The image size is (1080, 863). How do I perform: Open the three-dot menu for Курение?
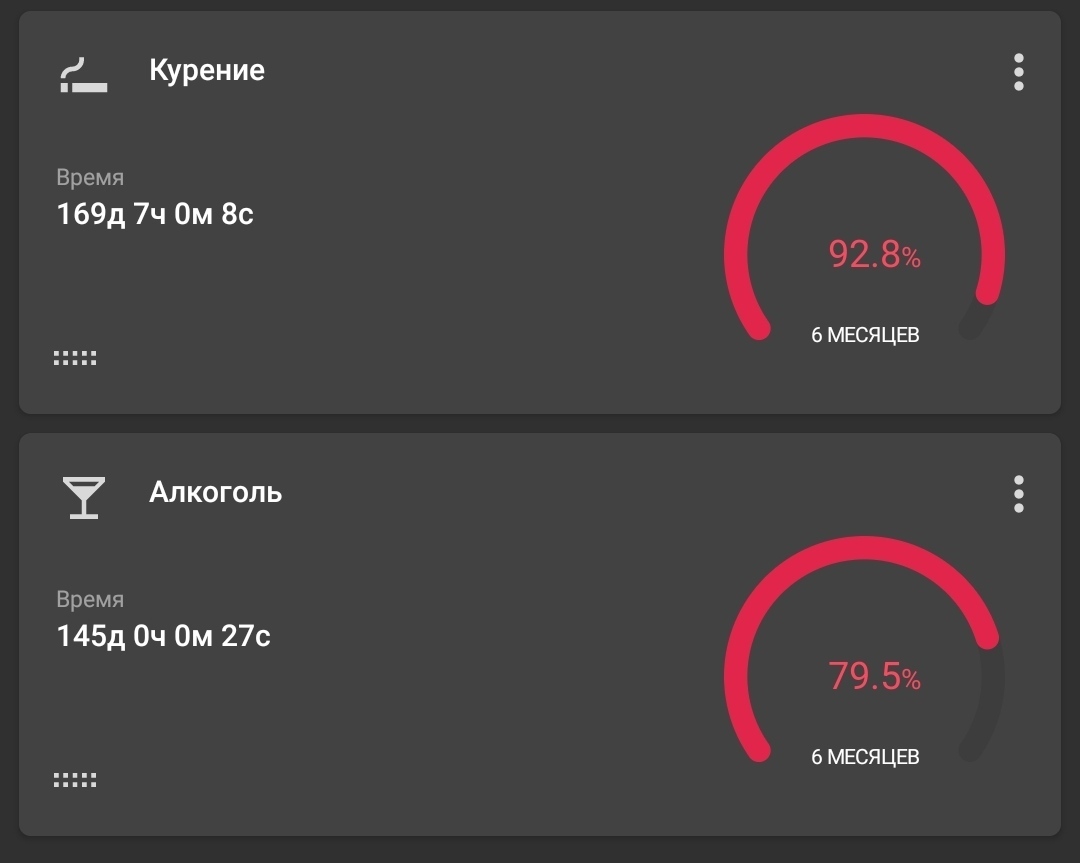coord(1018,73)
